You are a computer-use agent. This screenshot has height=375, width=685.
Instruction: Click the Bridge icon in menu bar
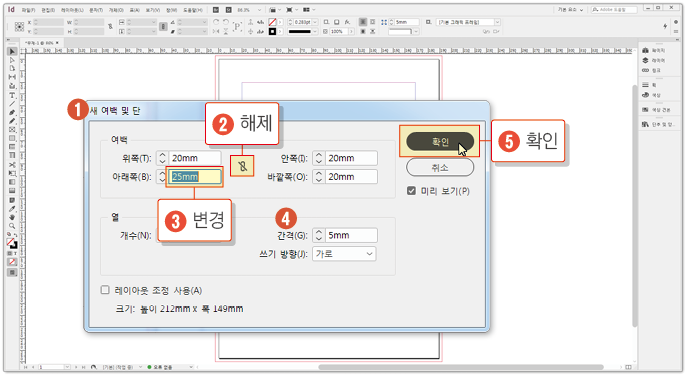[216, 10]
